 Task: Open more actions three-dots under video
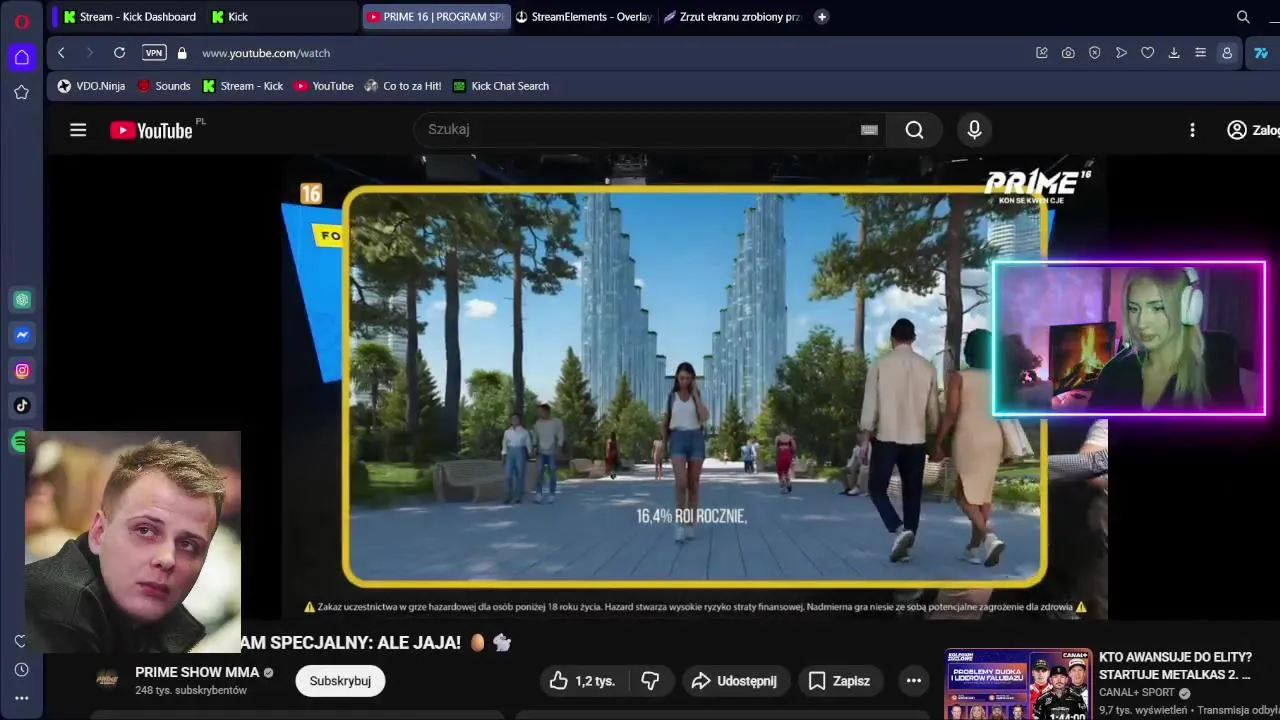(913, 681)
